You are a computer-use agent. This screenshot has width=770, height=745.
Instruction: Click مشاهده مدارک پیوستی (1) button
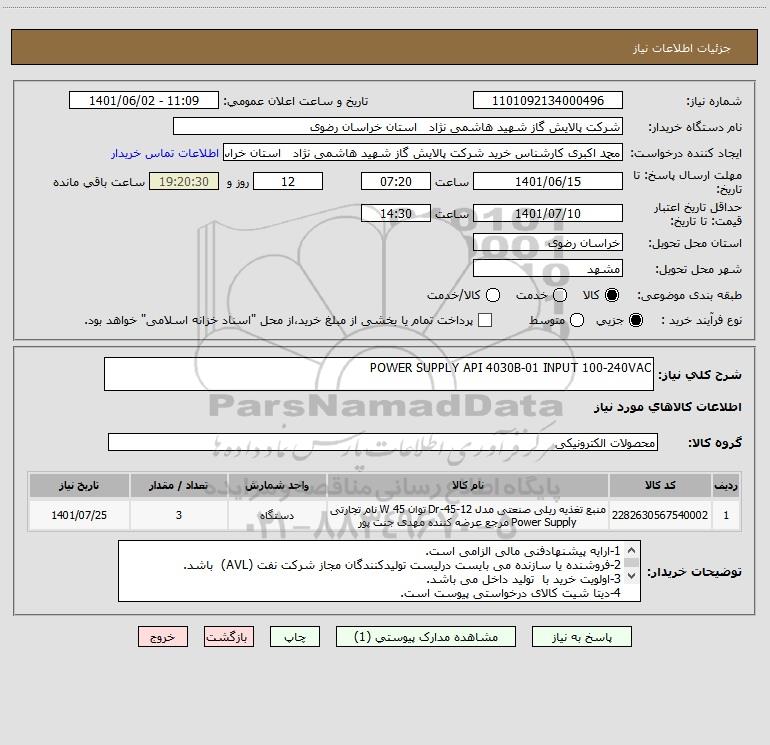pyautogui.click(x=426, y=637)
